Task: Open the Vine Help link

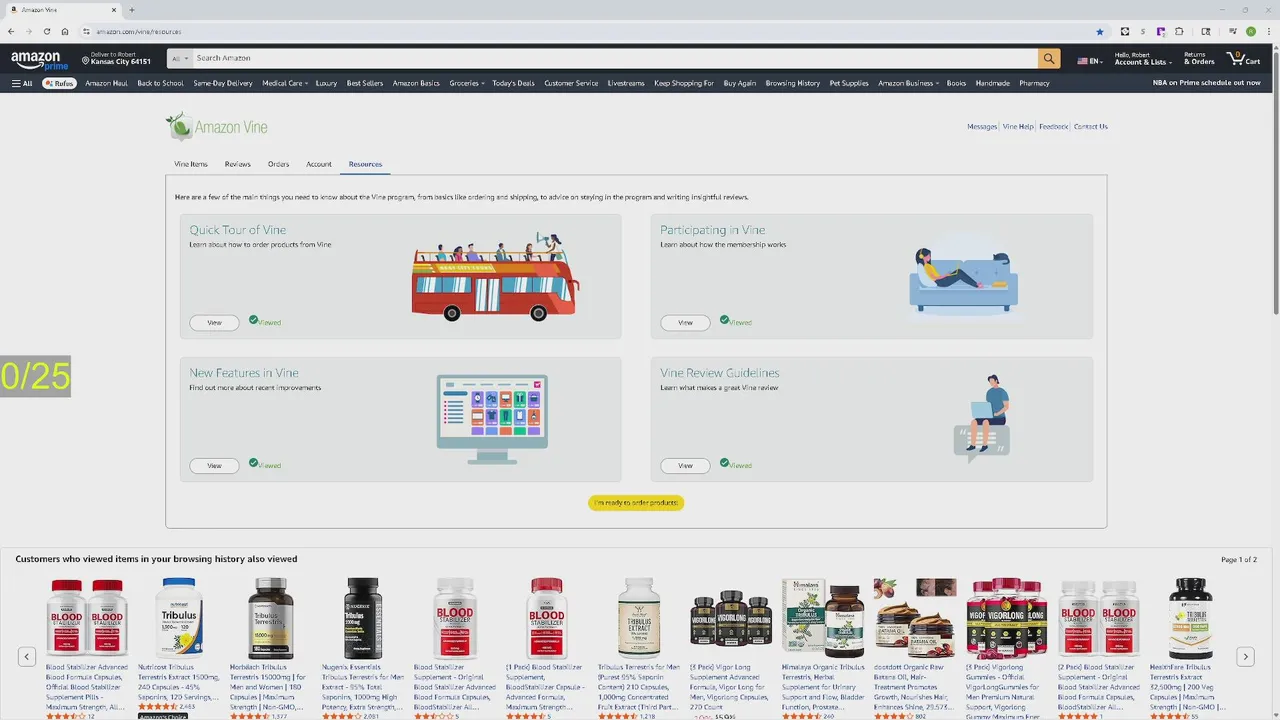Action: pyautogui.click(x=1018, y=127)
